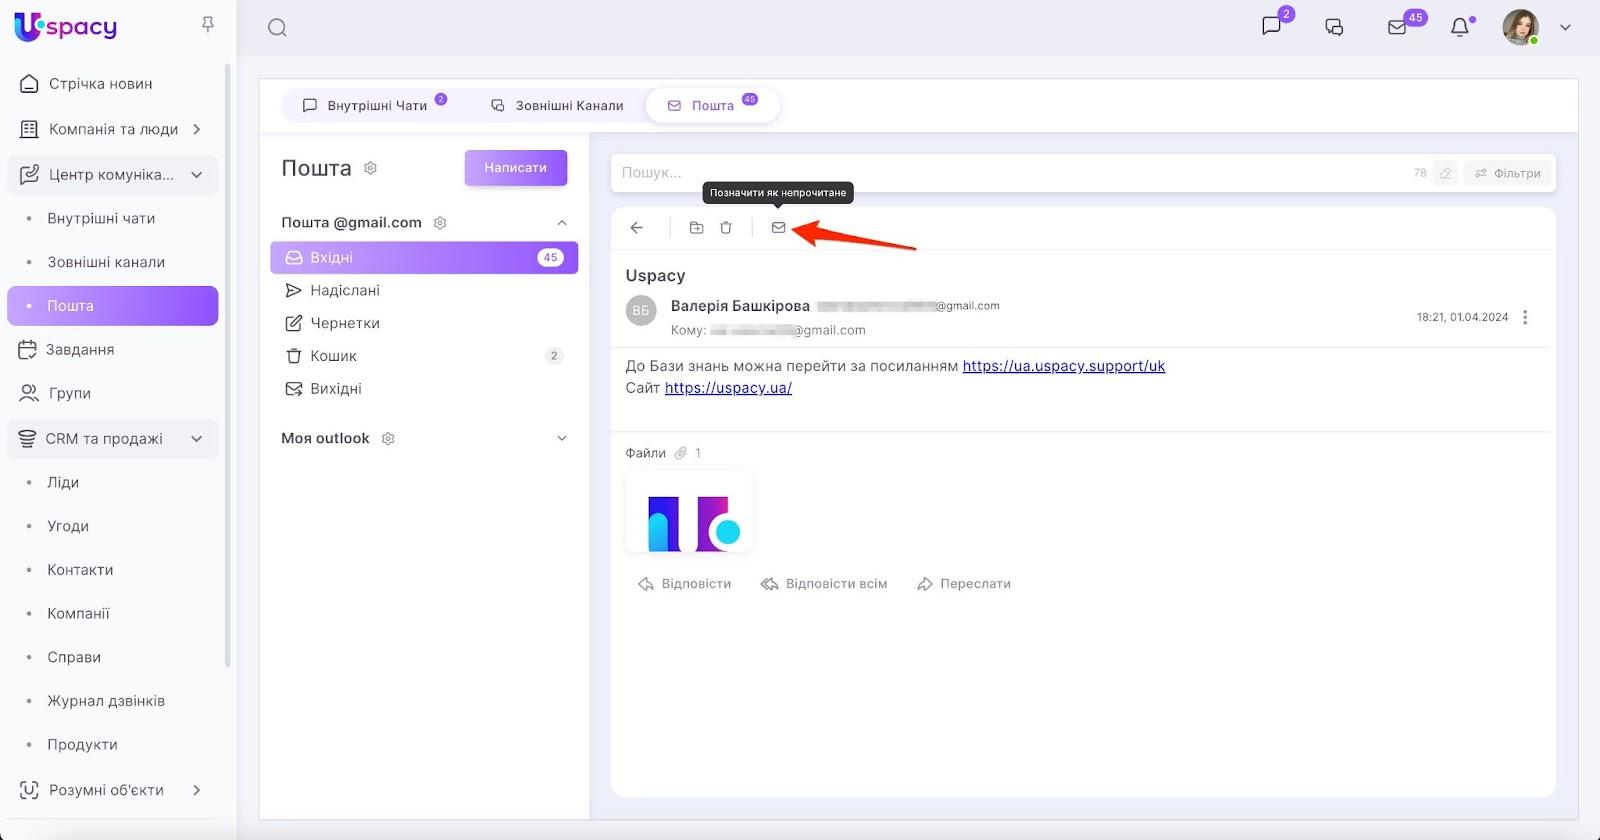Expand the Моя outlook account
Image resolution: width=1600 pixels, height=840 pixels.
[x=562, y=439]
